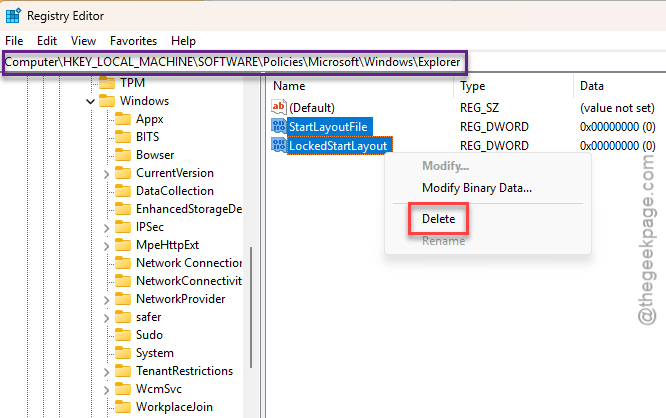Open the Edit menu
Screen dimensions: 666x418
tap(47, 41)
